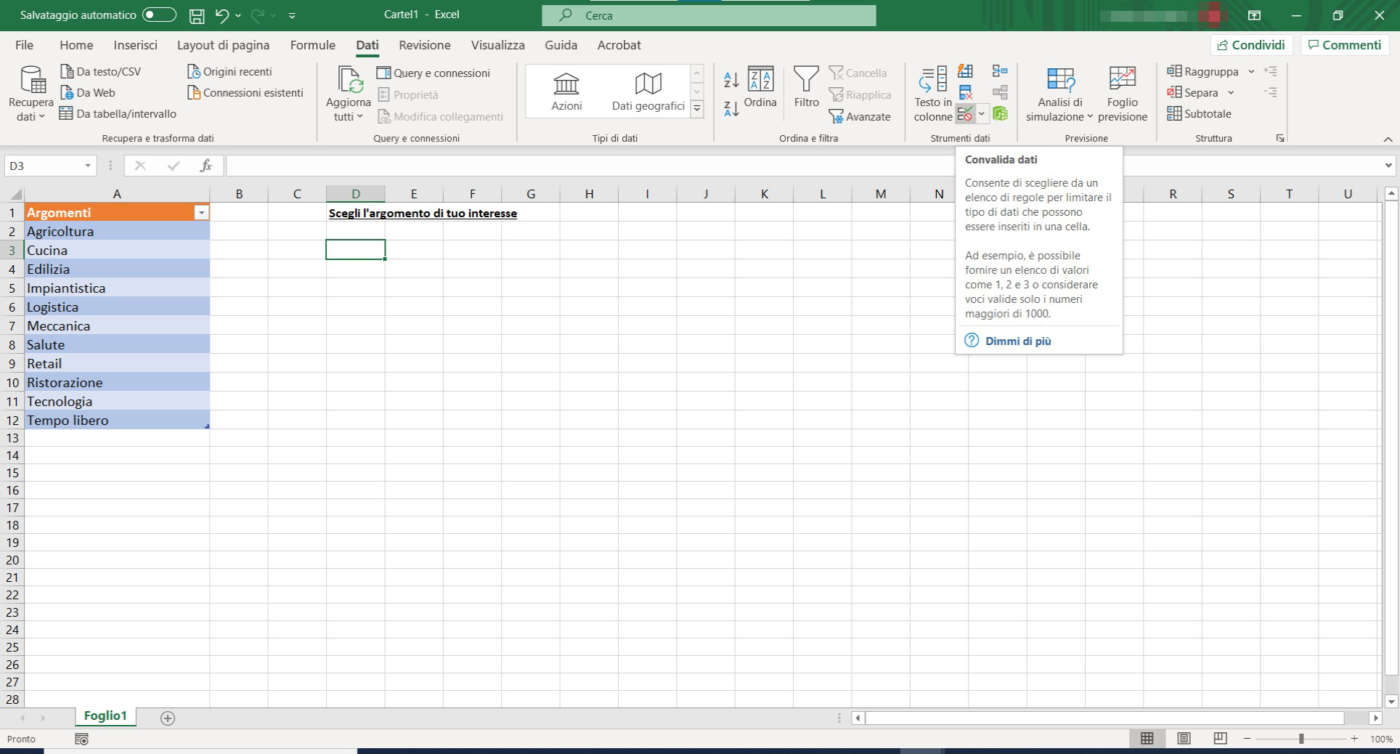Select the Azioni data type
The image size is (1400, 754).
click(x=567, y=91)
